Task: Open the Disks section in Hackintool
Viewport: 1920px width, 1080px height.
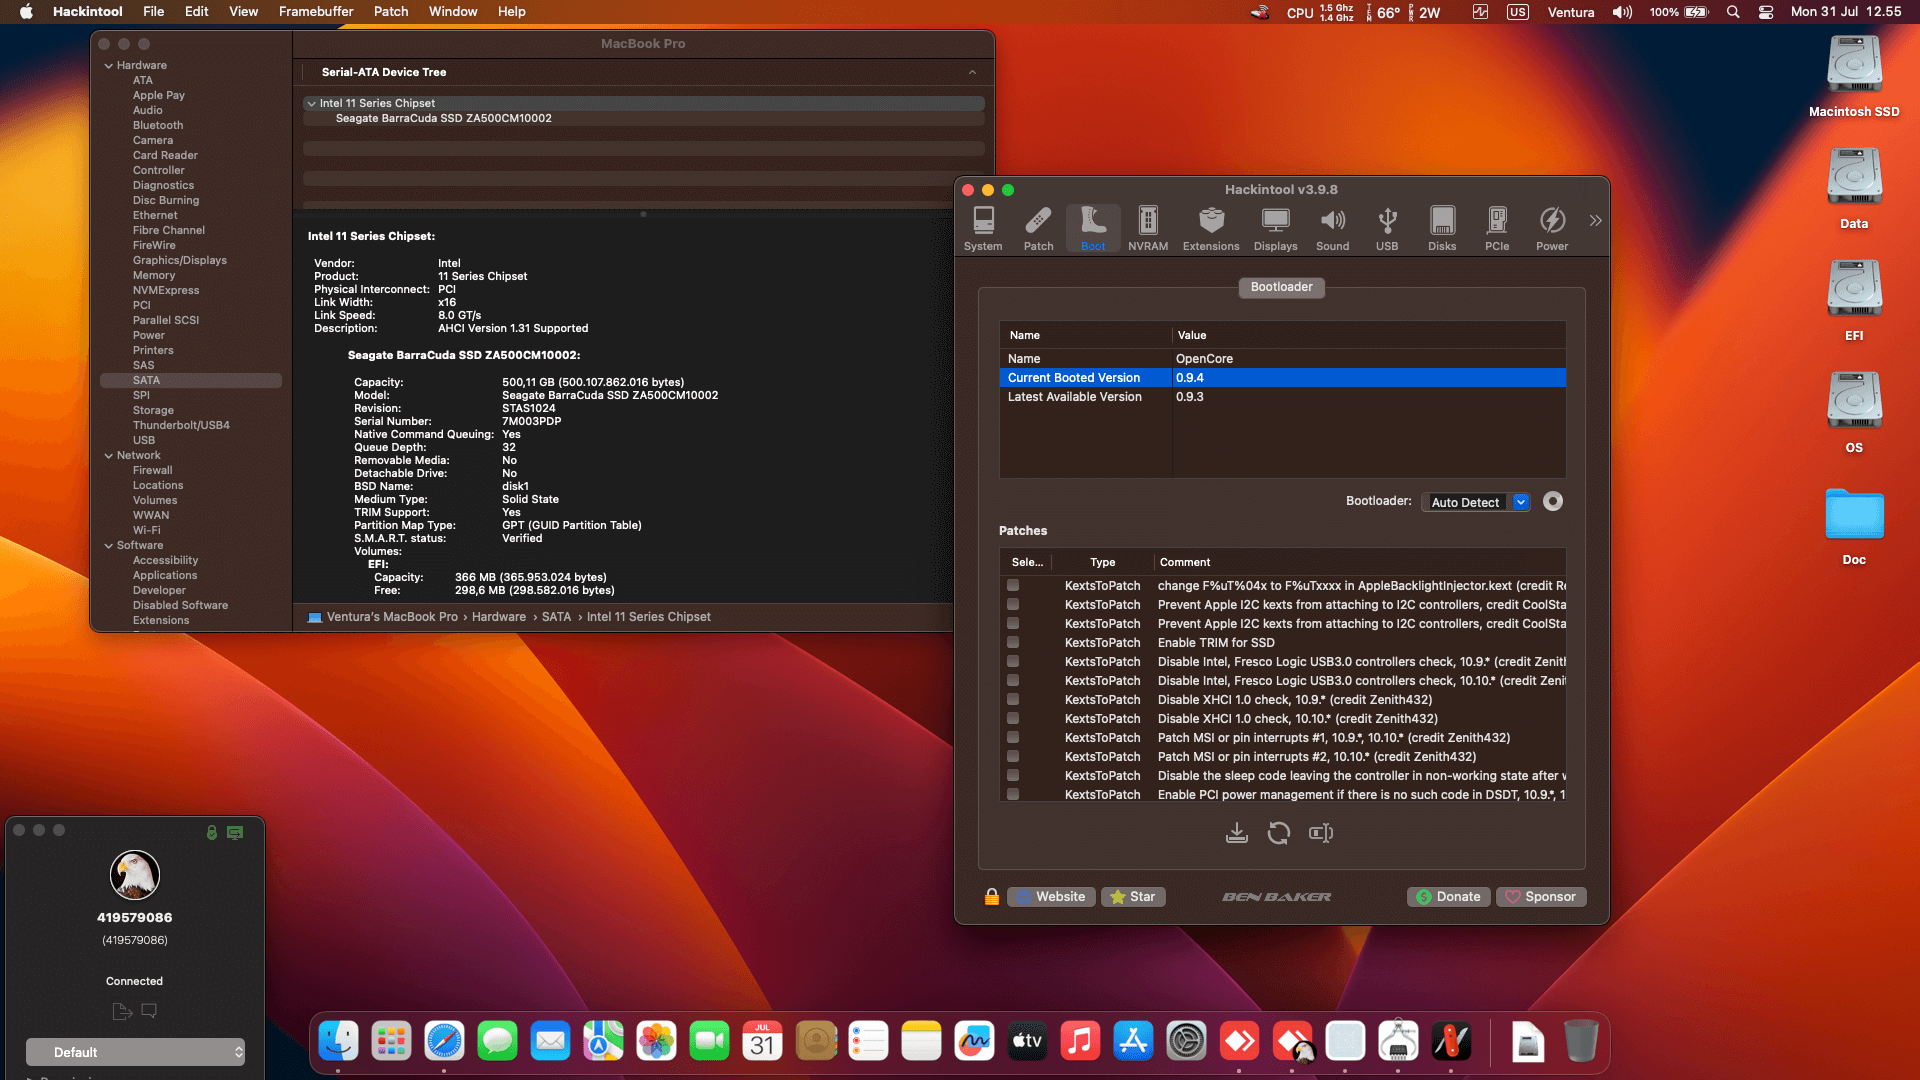Action: [1442, 228]
